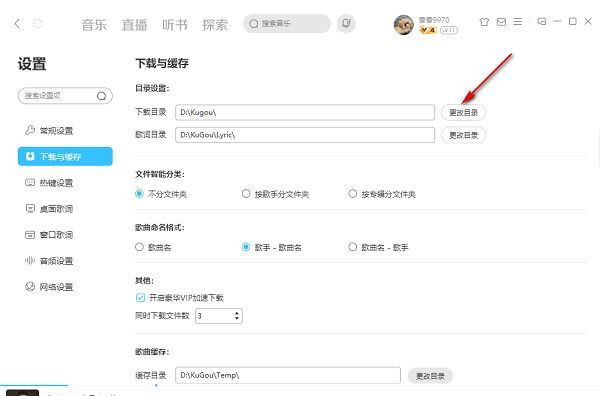Toggle 开启豪华VIP加速下载 checkbox
600x396 pixels.
click(140, 297)
